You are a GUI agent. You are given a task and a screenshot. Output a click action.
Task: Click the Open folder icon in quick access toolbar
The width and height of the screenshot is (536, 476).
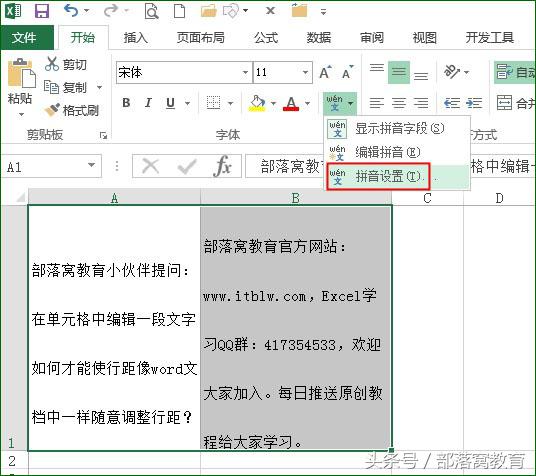point(209,11)
